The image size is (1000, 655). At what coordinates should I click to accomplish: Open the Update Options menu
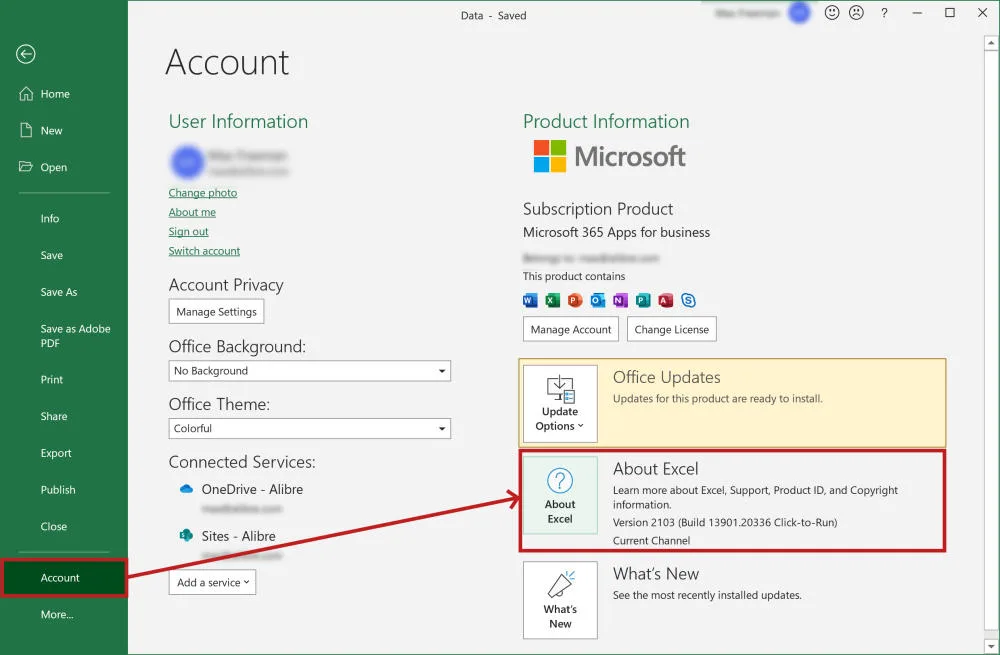pyautogui.click(x=560, y=404)
